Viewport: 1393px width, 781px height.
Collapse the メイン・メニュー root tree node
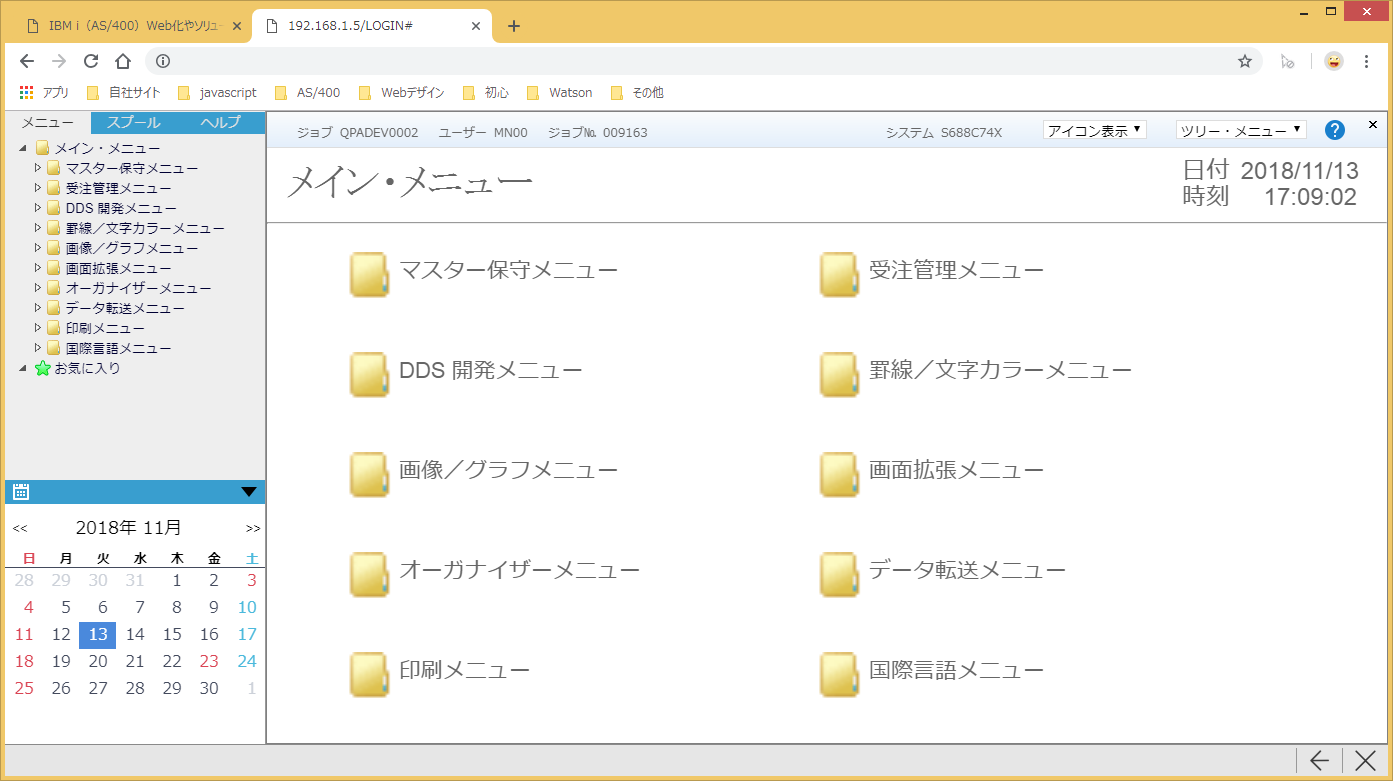[23, 148]
